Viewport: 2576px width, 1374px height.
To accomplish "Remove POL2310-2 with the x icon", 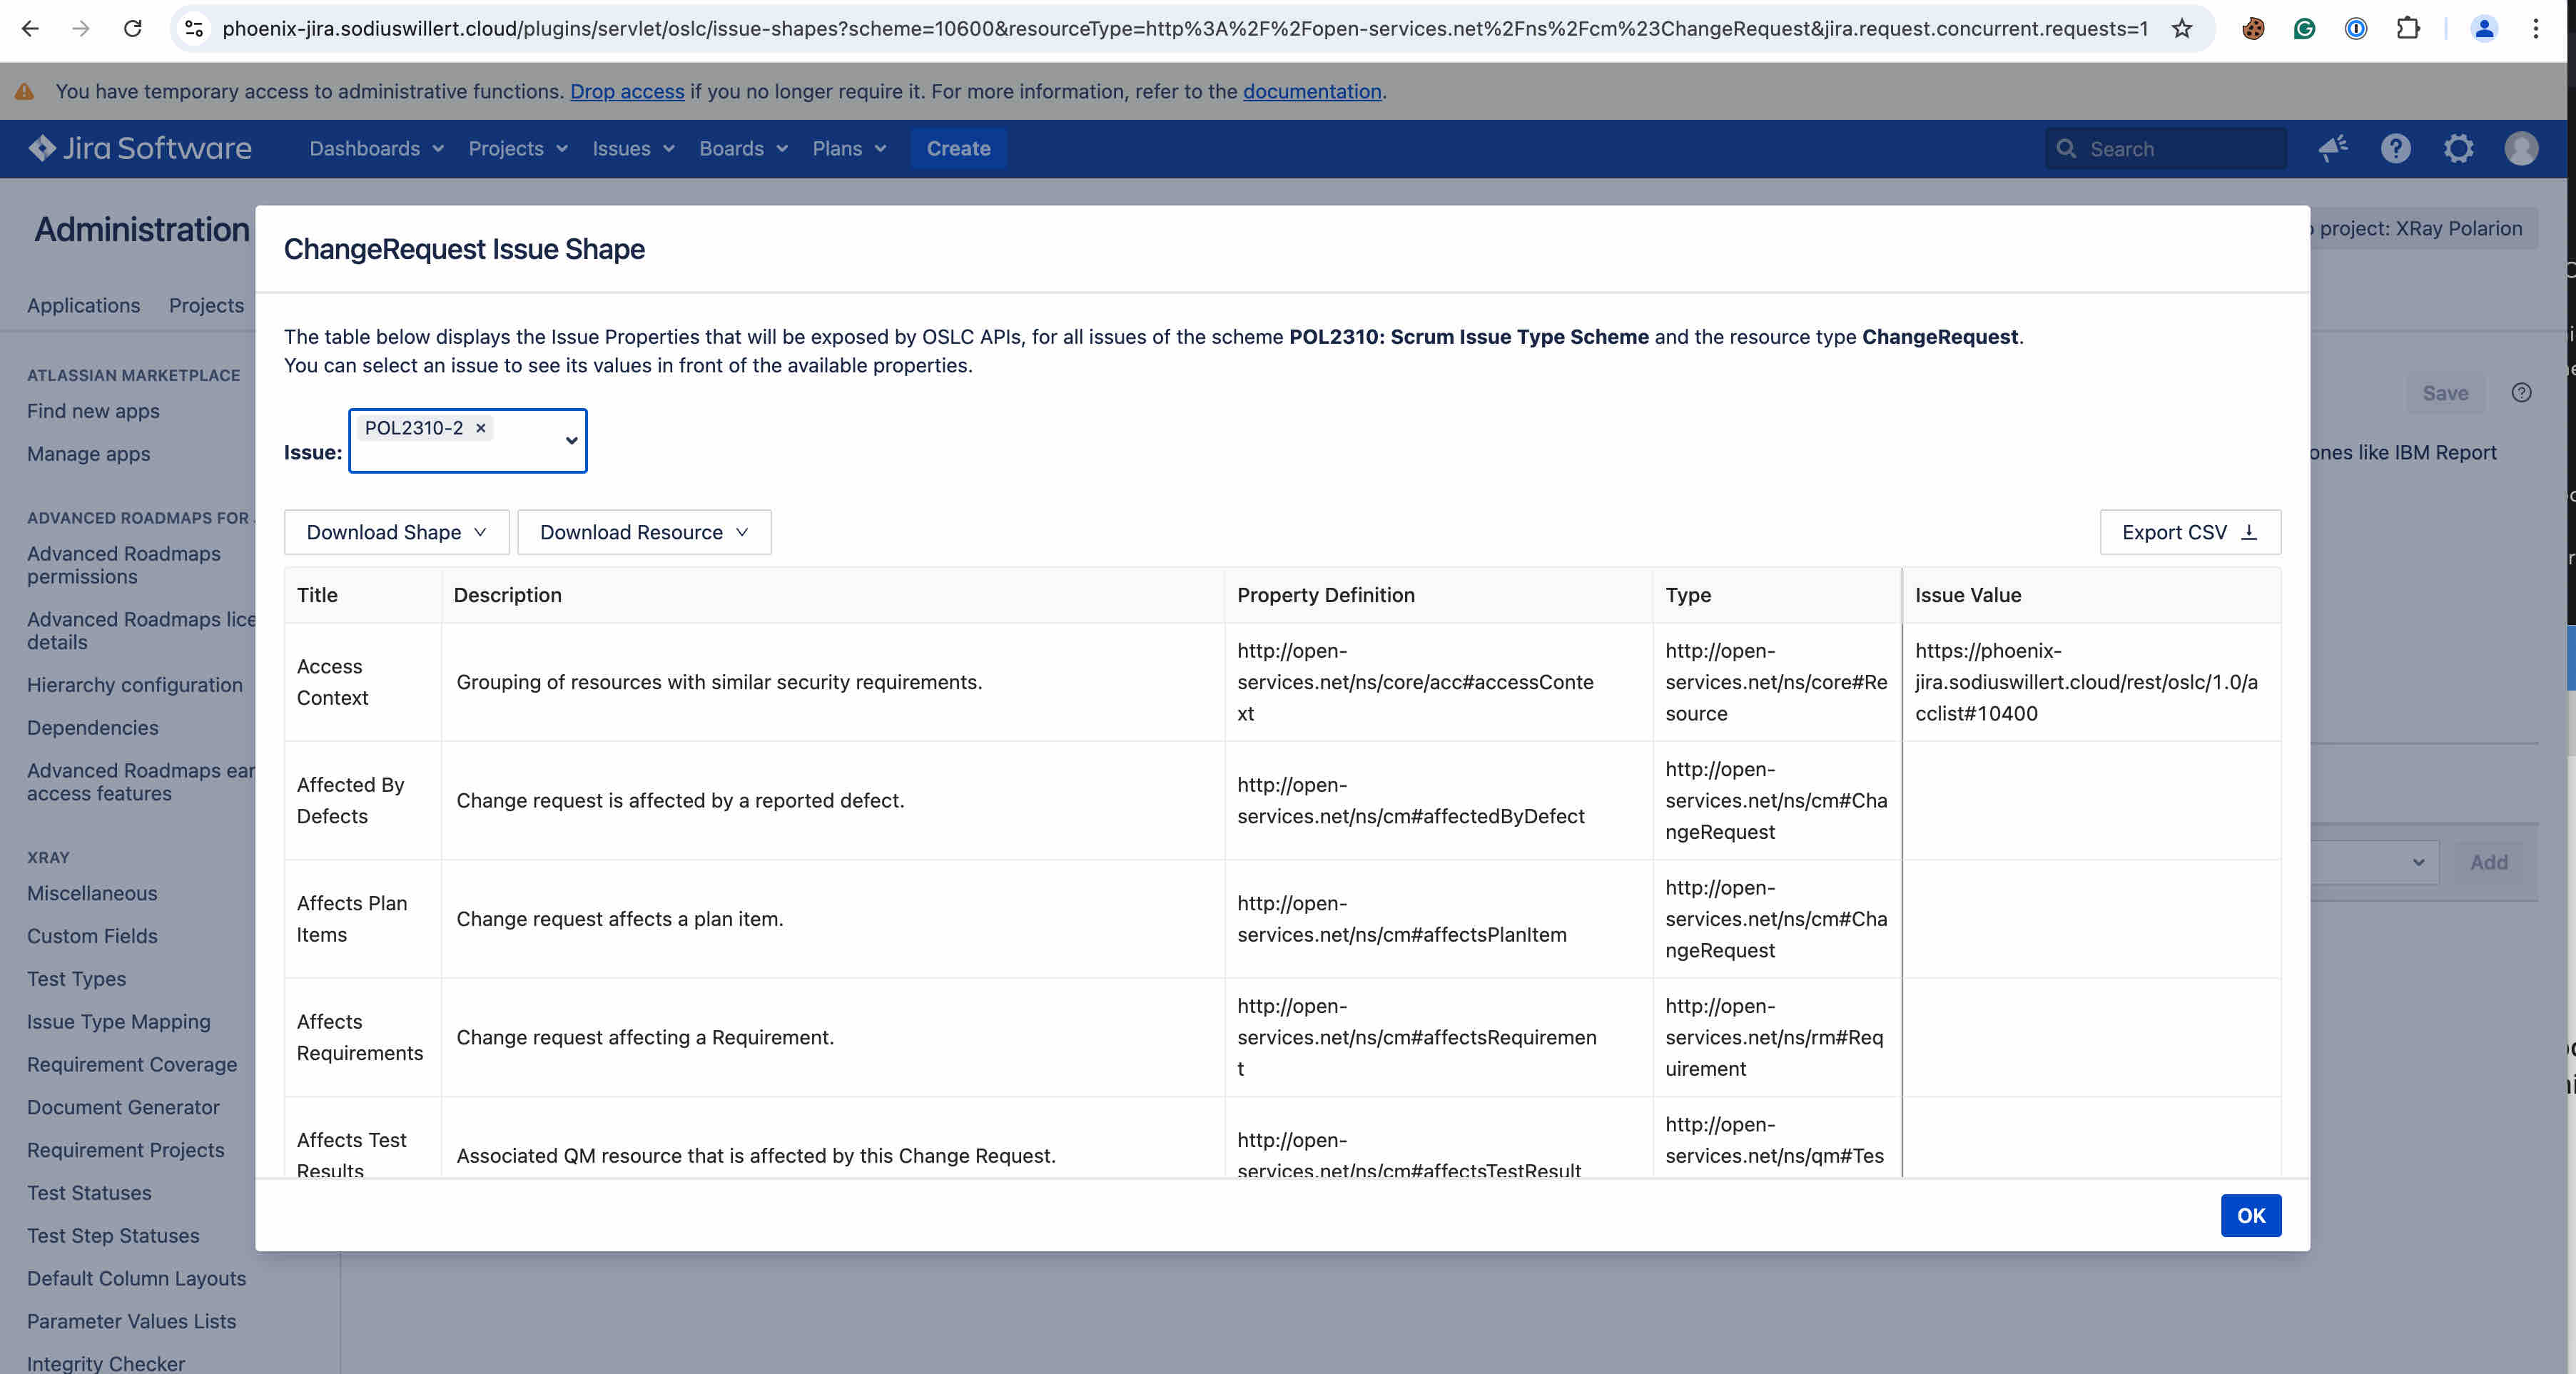I will (480, 428).
